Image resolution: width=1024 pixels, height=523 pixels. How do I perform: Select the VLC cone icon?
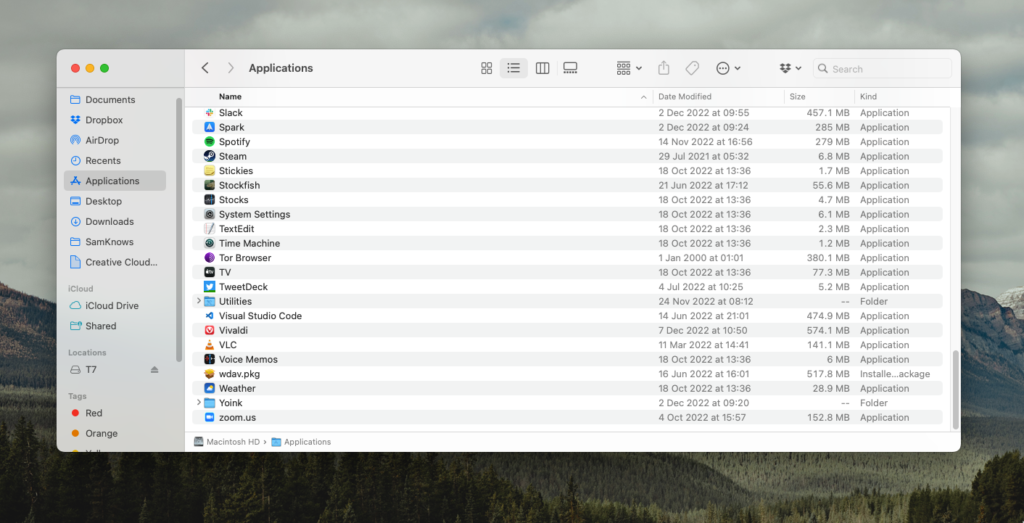pos(209,345)
